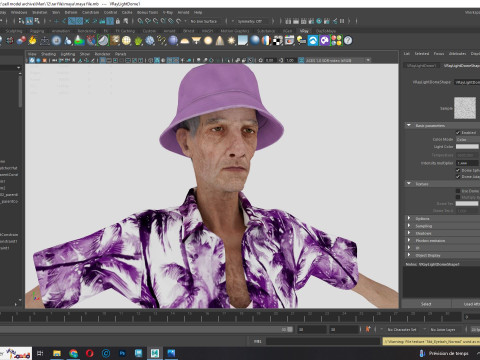Click the colored dots shelf icon
480x360 pixels.
point(336,41)
